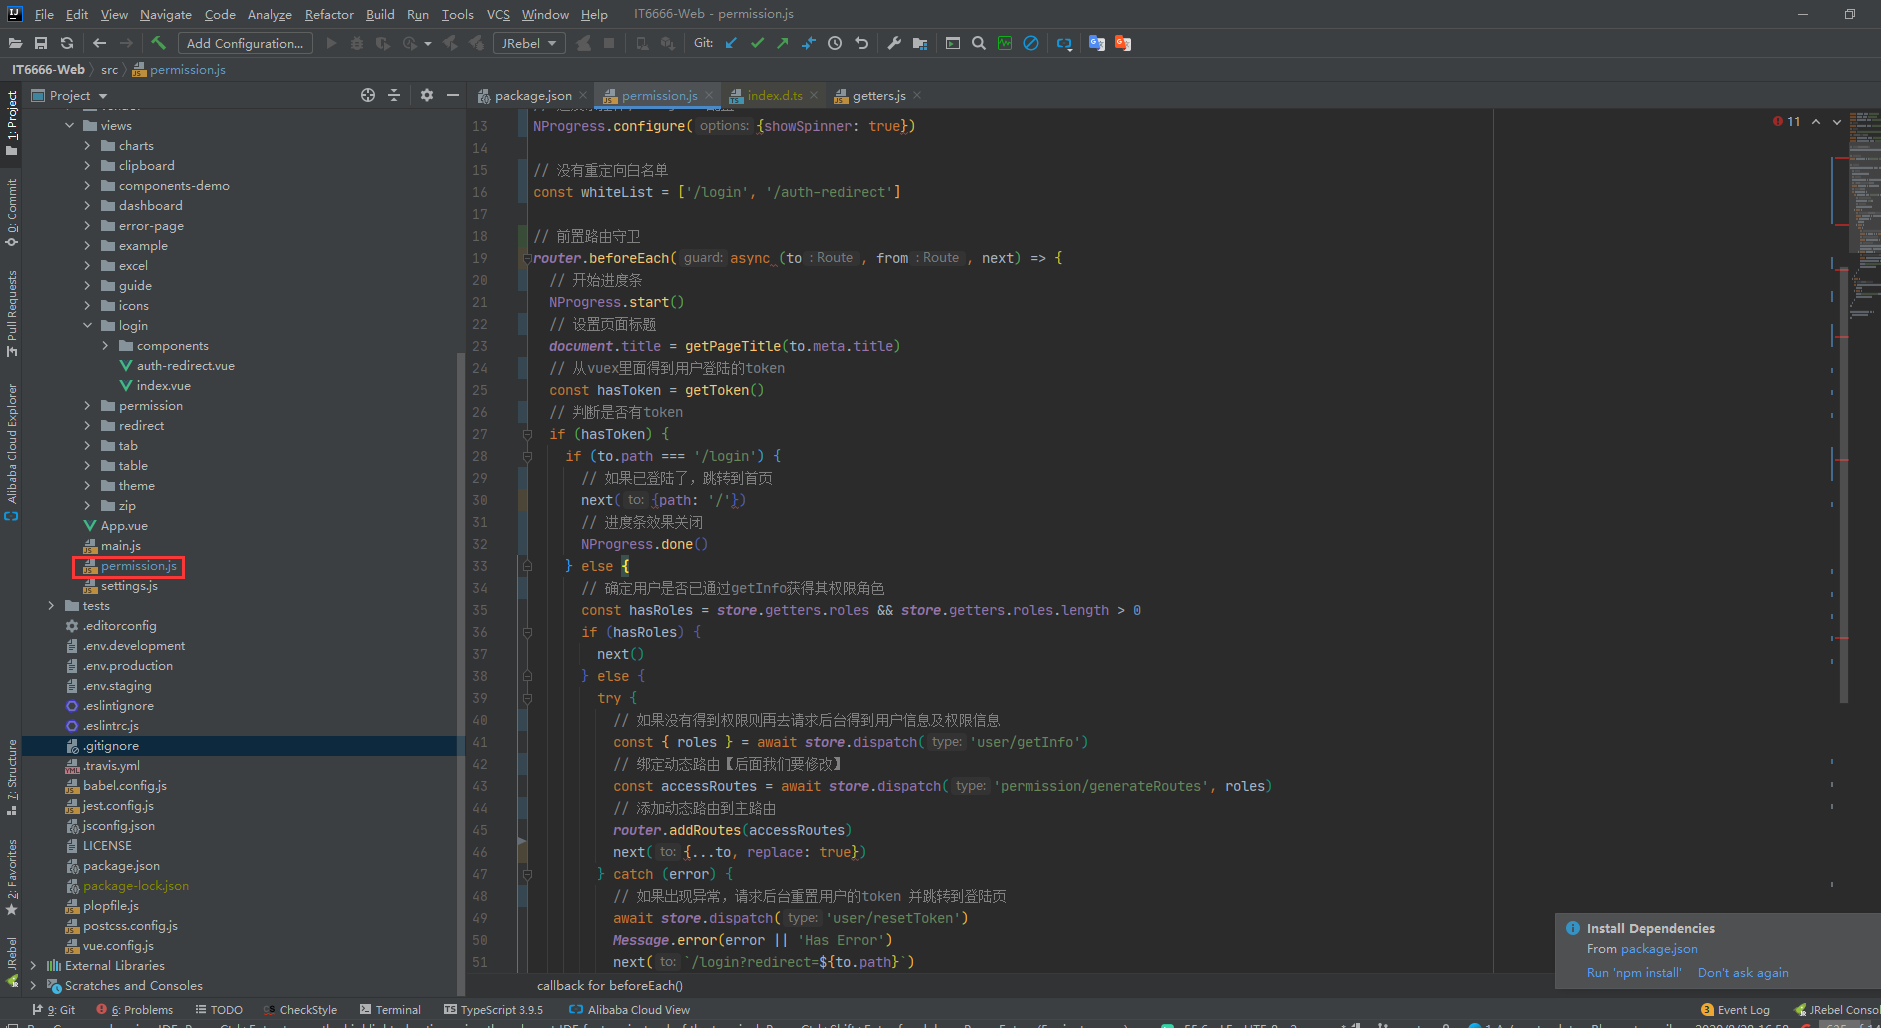Navigate back with the left arrow icon
Screen dimensions: 1881x1028
pyautogui.click(x=99, y=43)
